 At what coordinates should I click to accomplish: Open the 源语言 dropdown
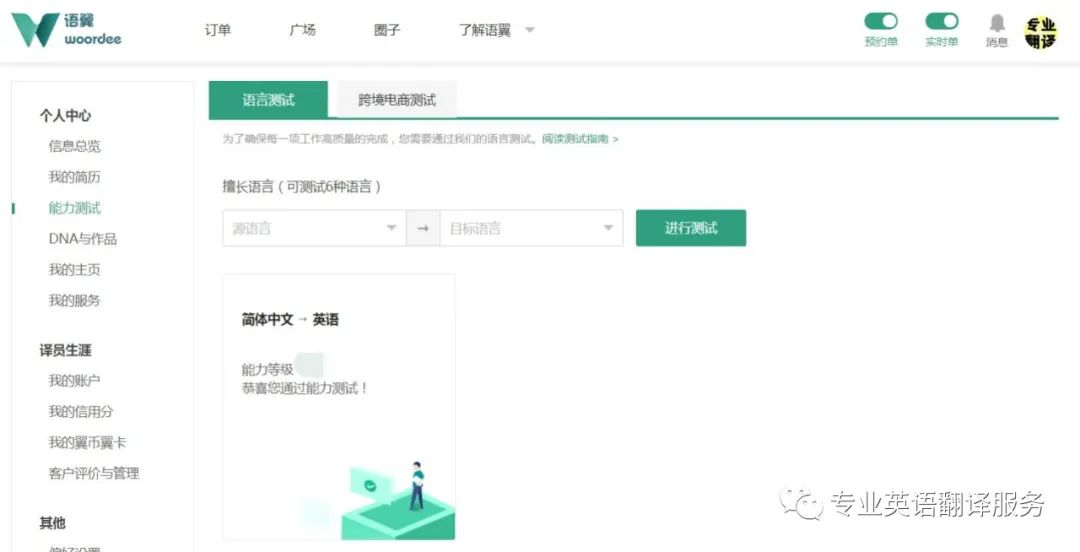(314, 228)
